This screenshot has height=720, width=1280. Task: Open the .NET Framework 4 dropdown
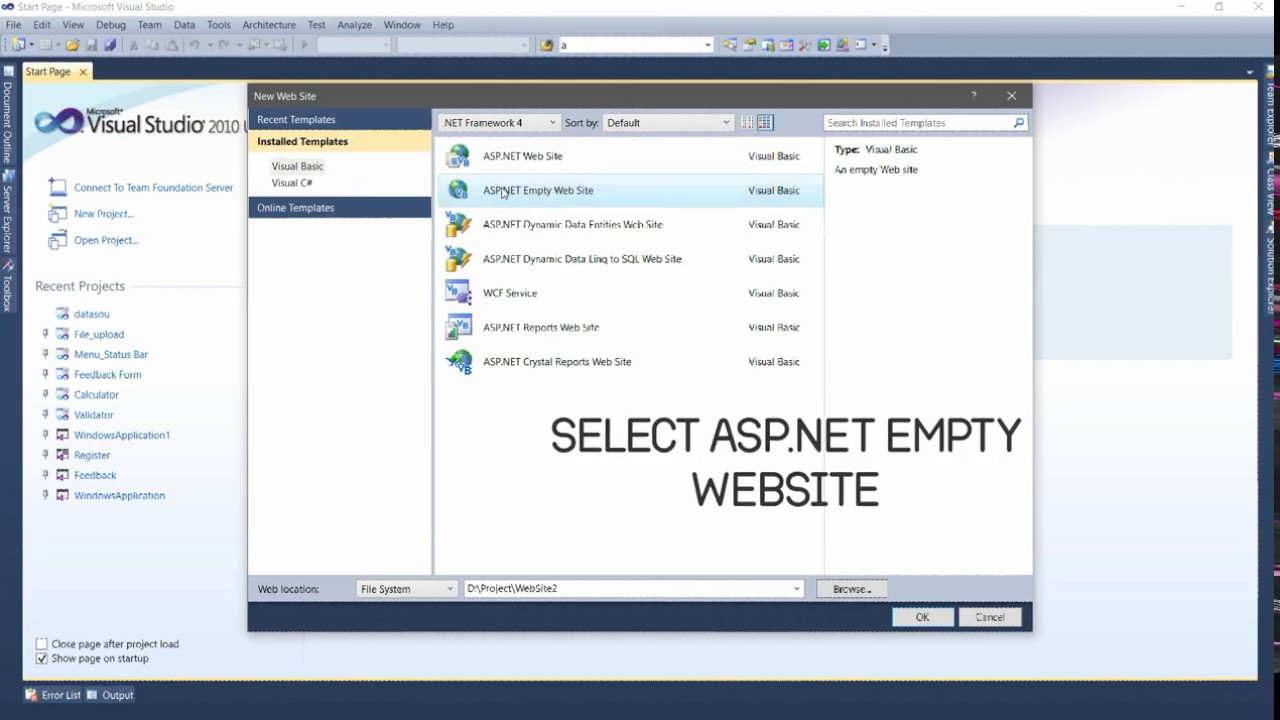(x=551, y=123)
